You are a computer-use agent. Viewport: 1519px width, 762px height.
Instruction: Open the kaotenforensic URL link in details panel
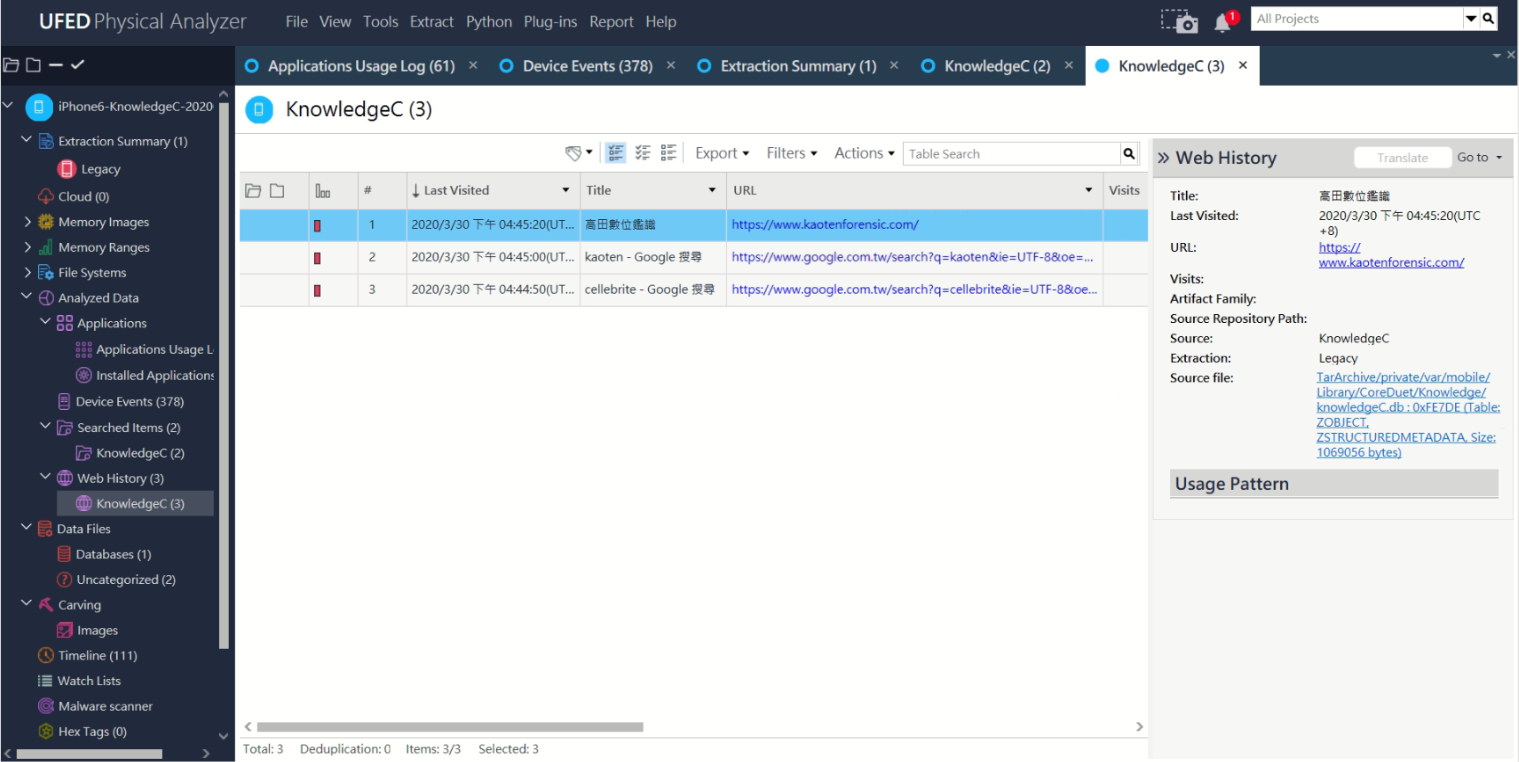[x=1391, y=255]
